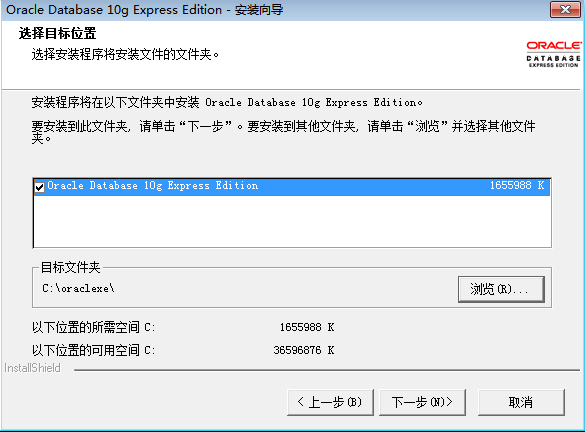Click the destination path C:\oraclexe\

[78, 288]
